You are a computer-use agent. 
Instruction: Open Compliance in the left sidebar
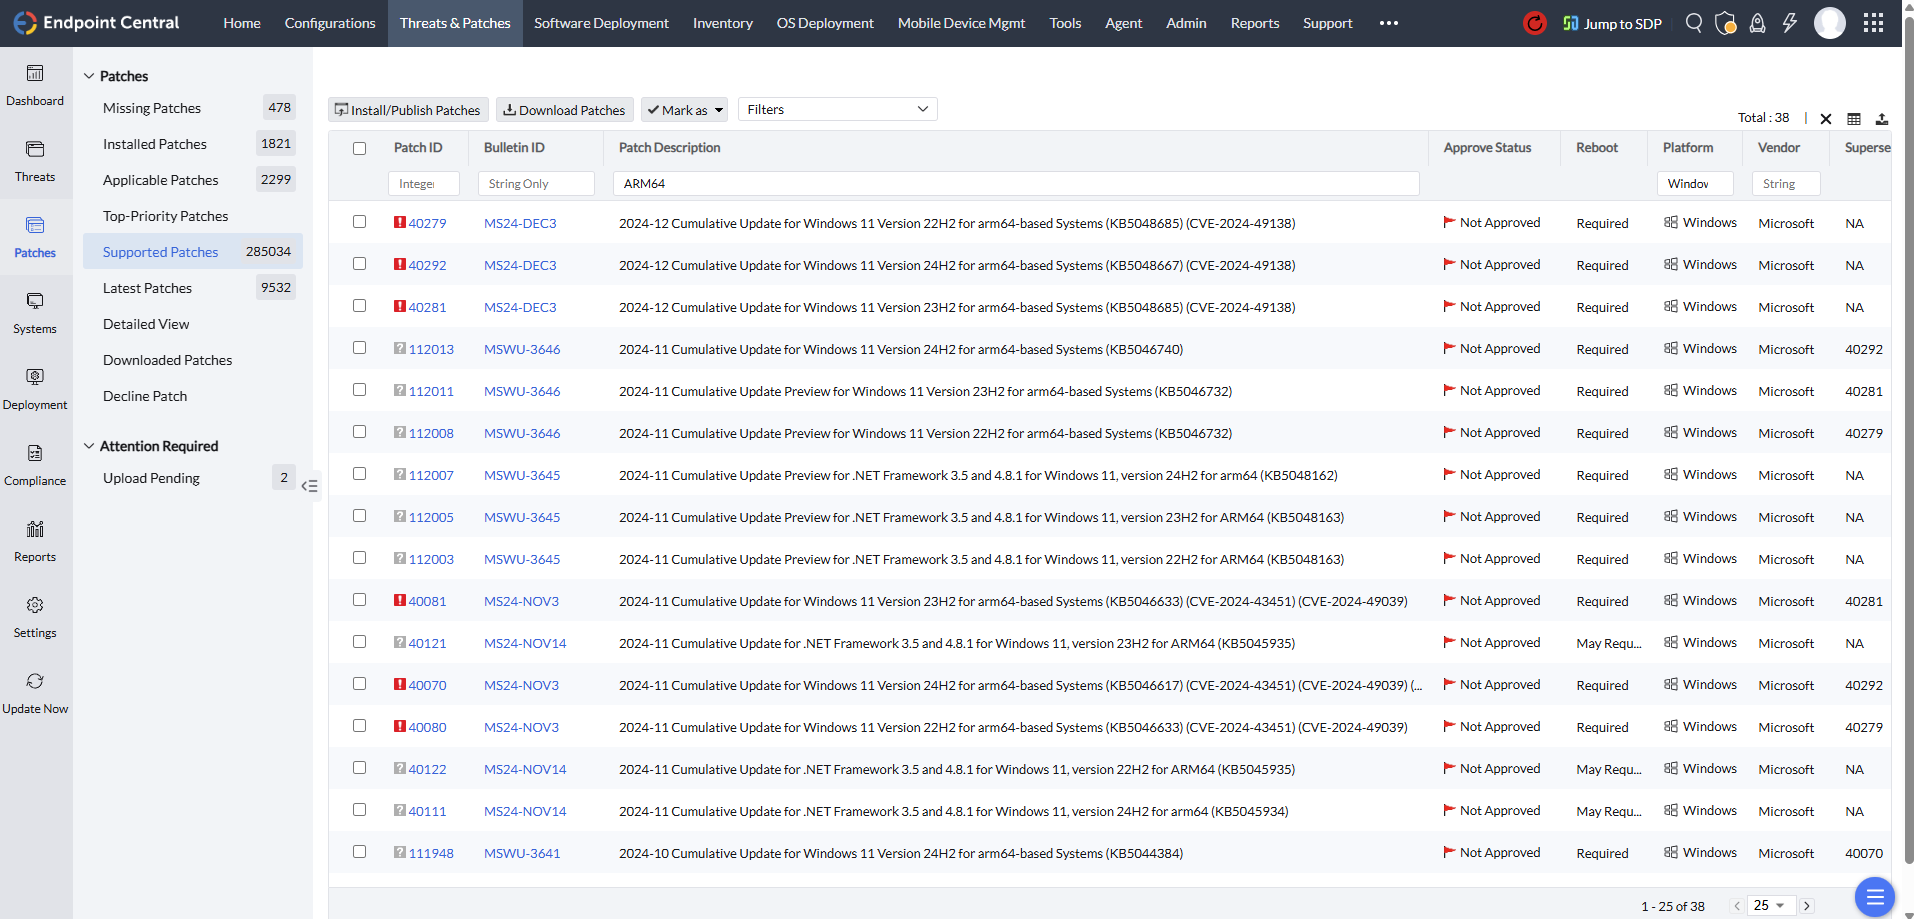pyautogui.click(x=35, y=466)
